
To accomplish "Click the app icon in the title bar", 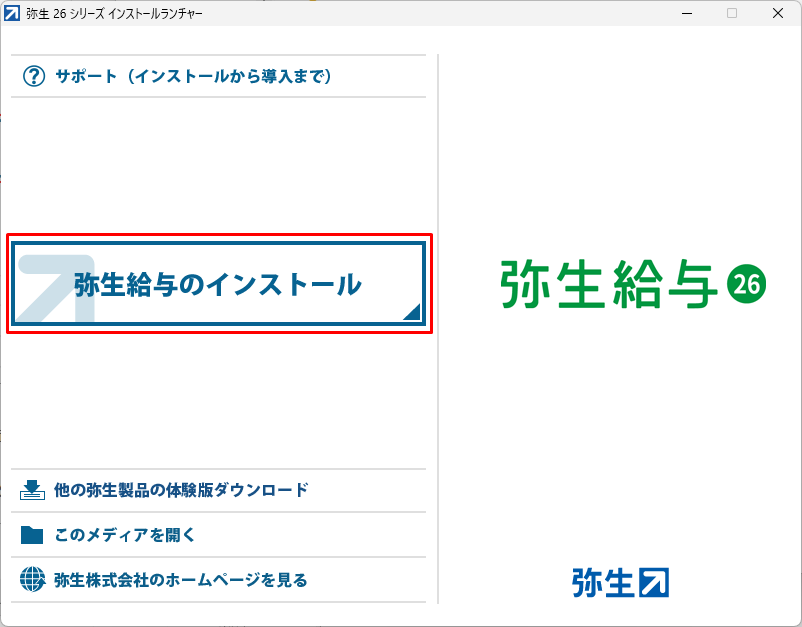I will [x=13, y=13].
